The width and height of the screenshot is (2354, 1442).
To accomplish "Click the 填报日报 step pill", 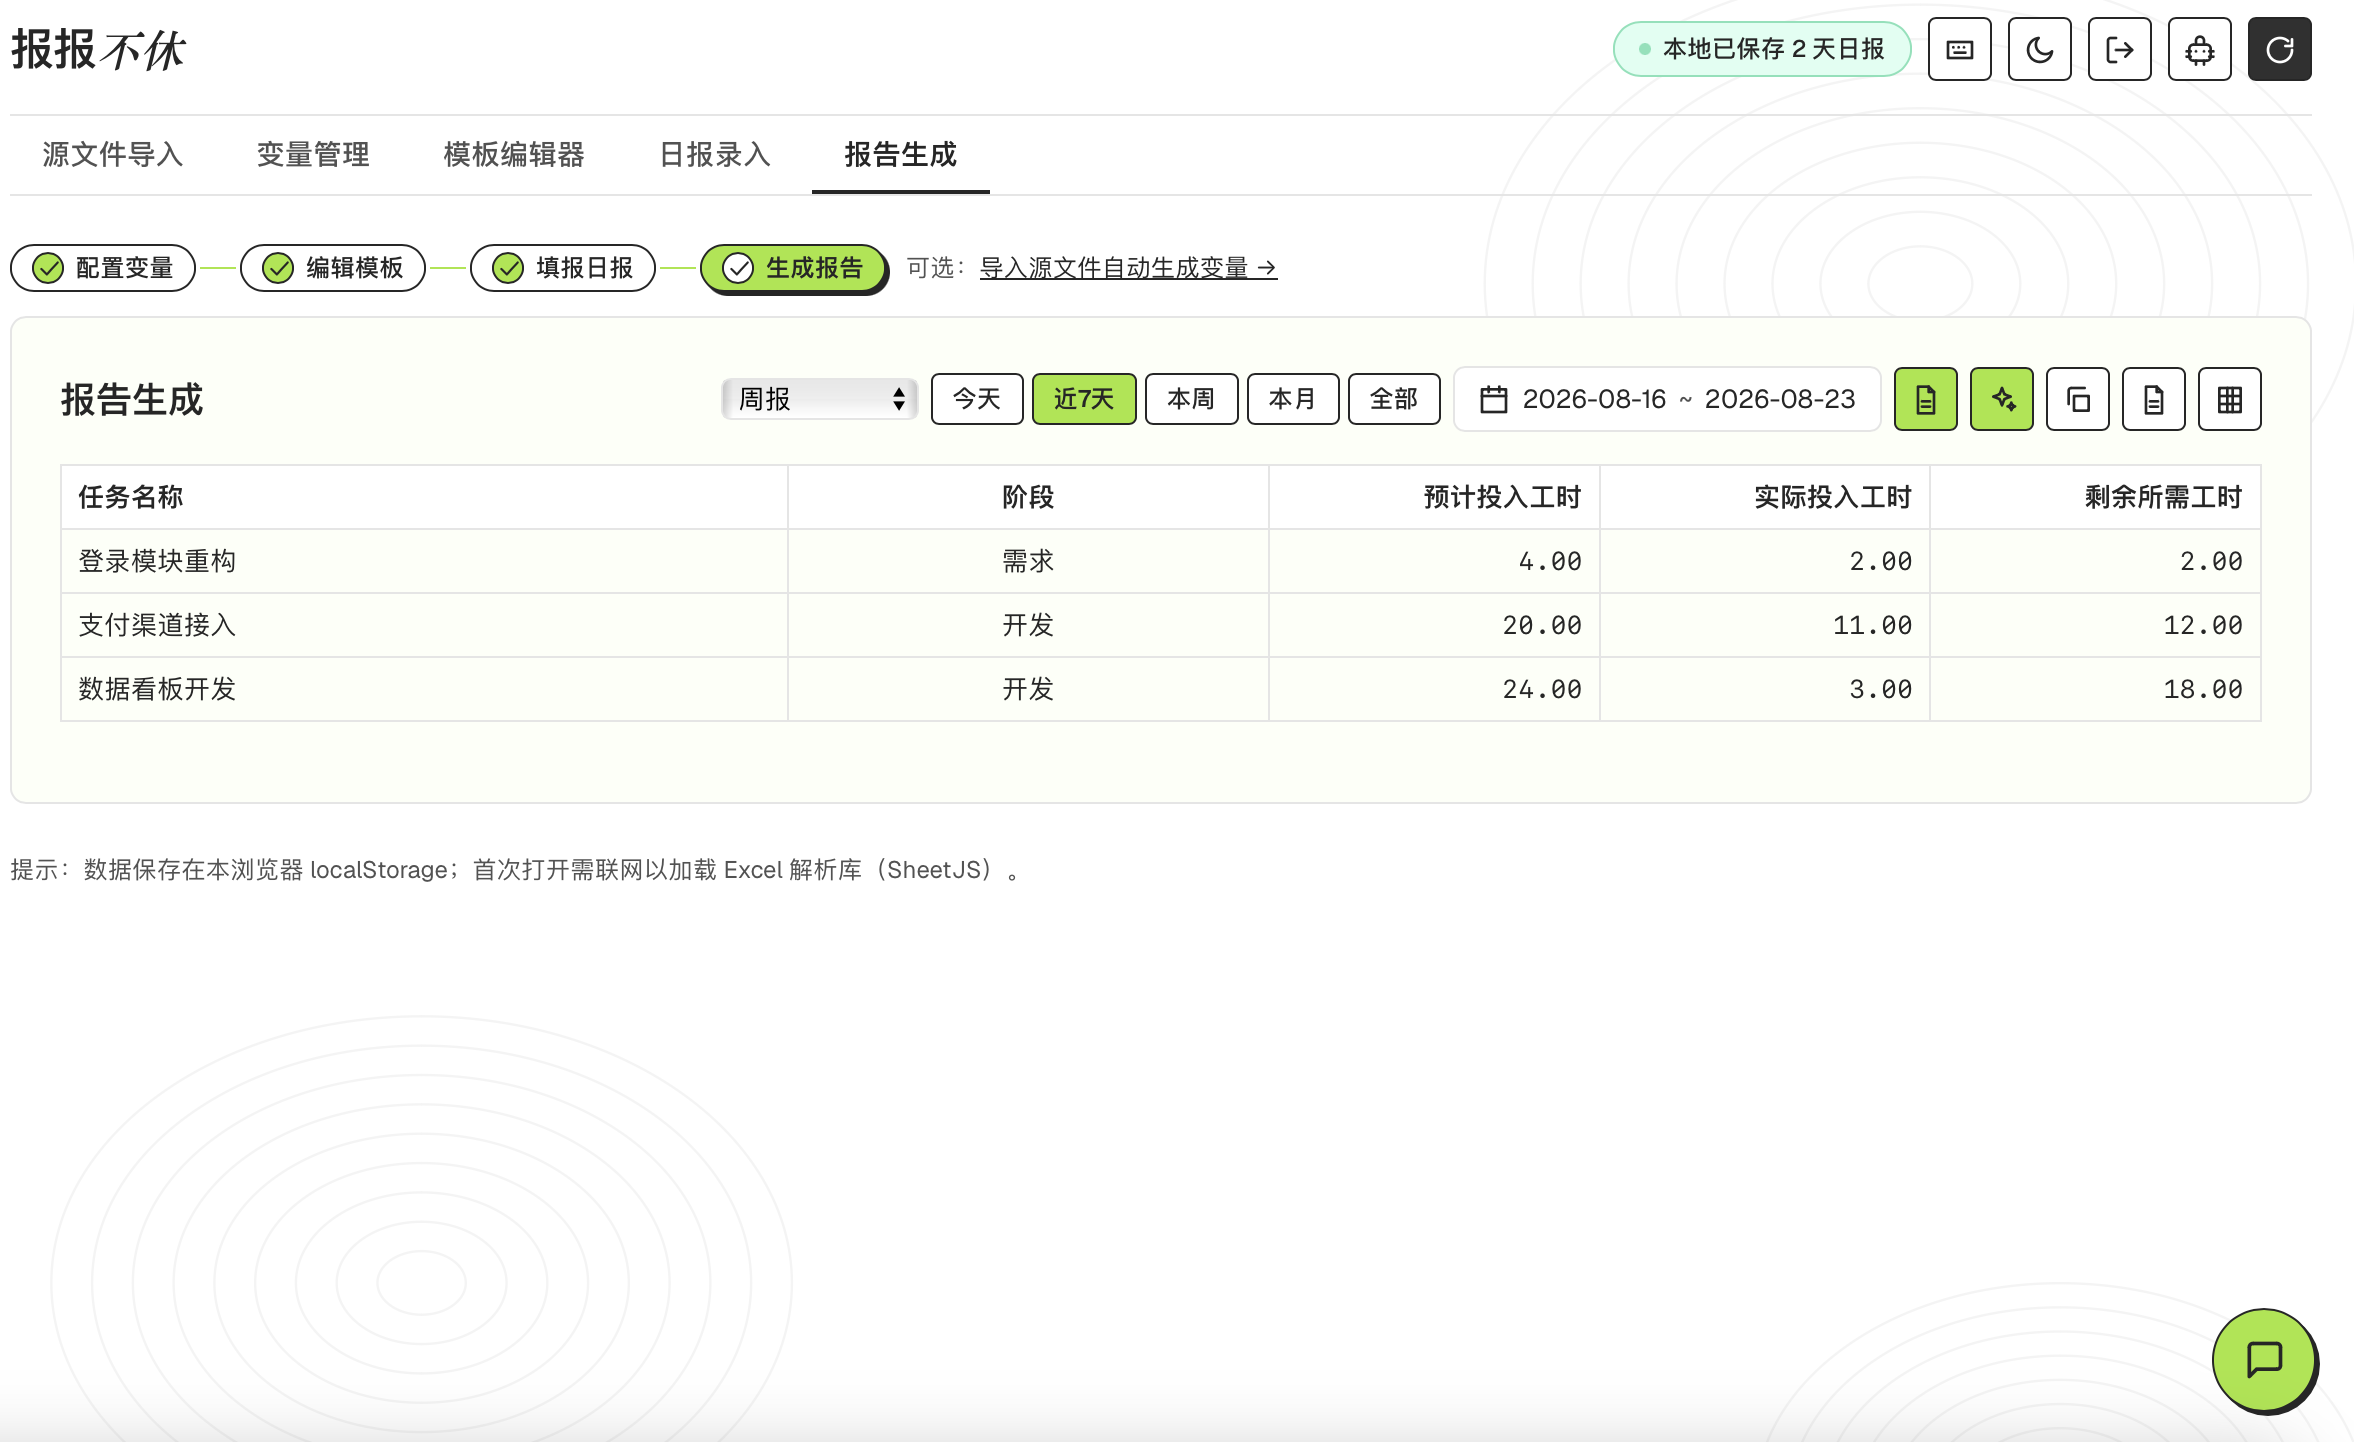I will 563,268.
